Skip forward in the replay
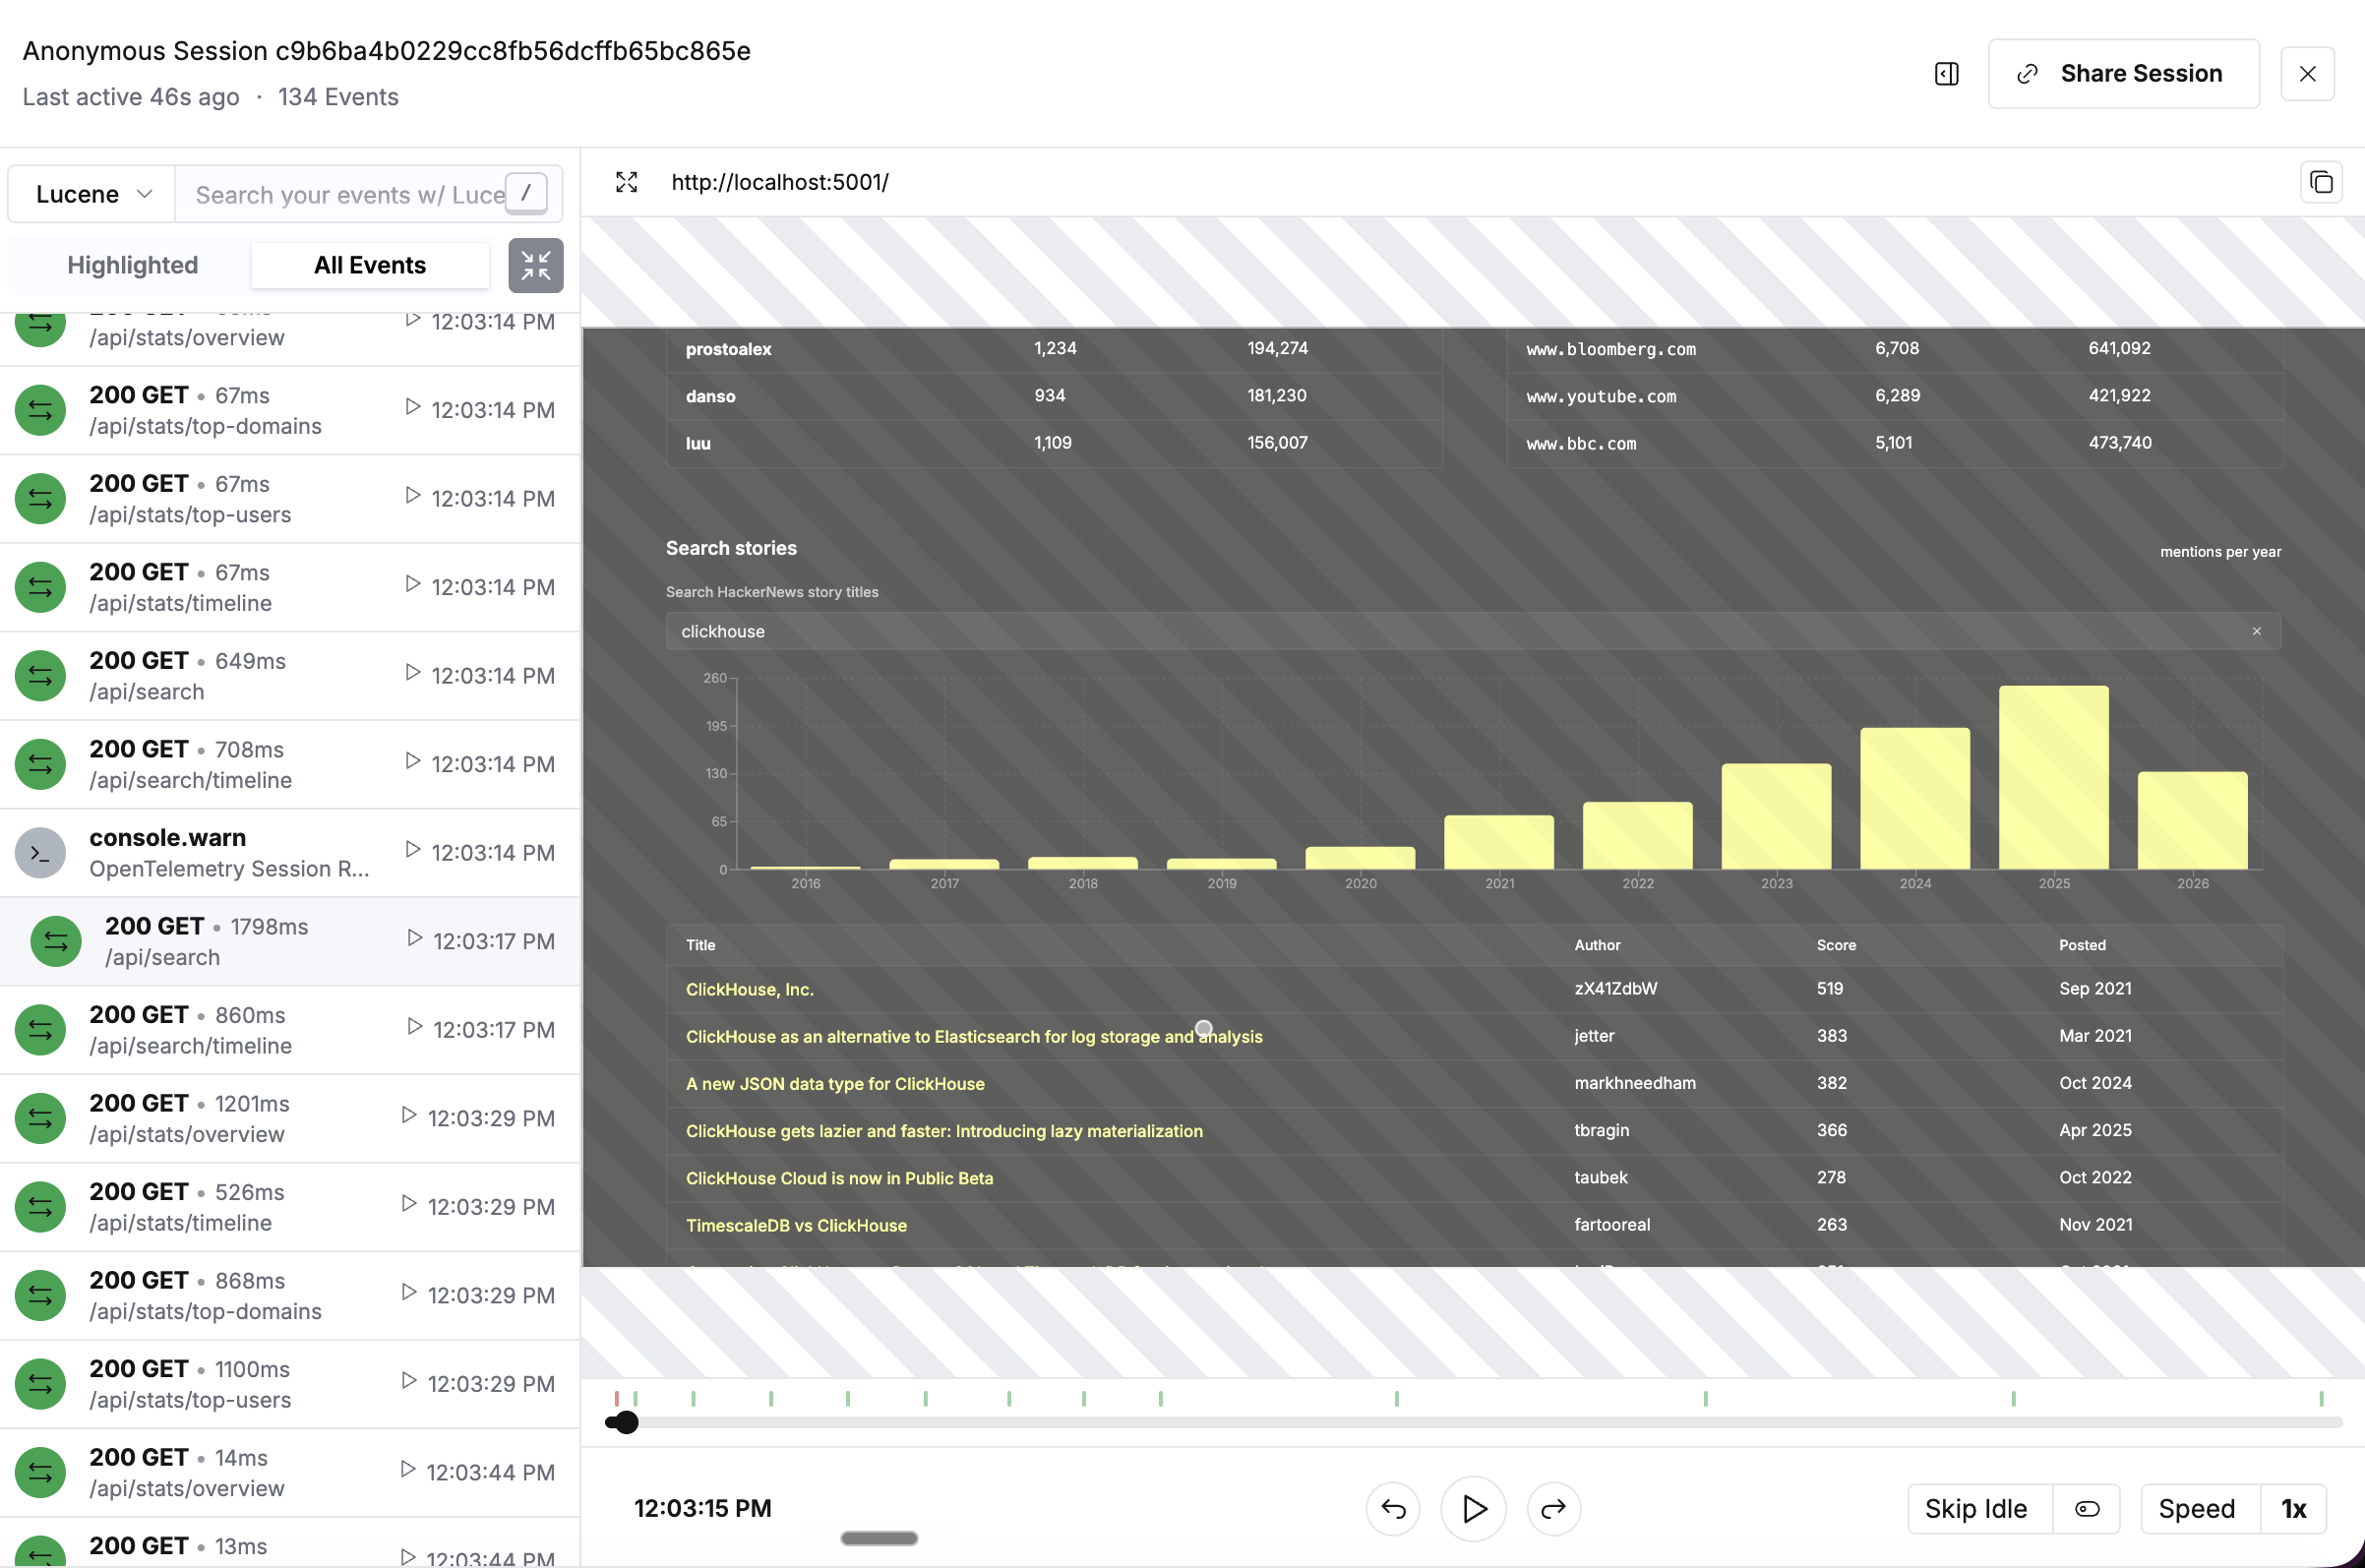 [1553, 1508]
